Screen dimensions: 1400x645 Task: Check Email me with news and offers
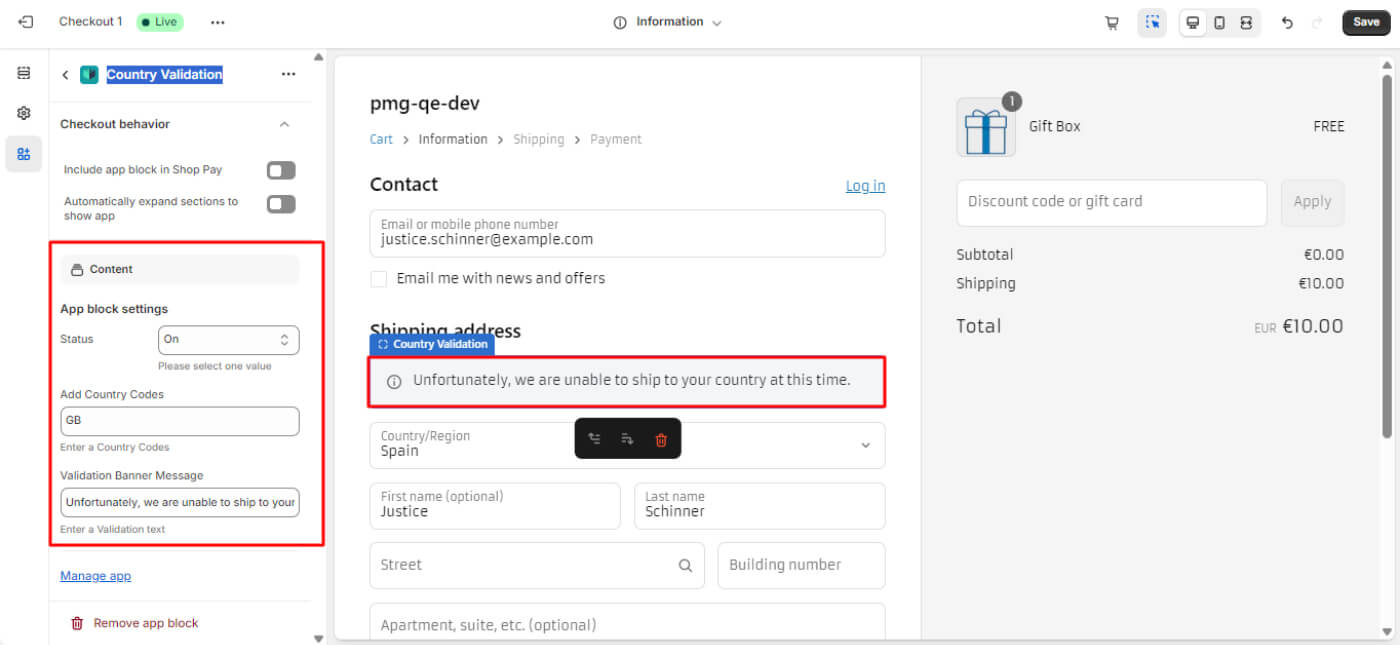[x=379, y=279]
